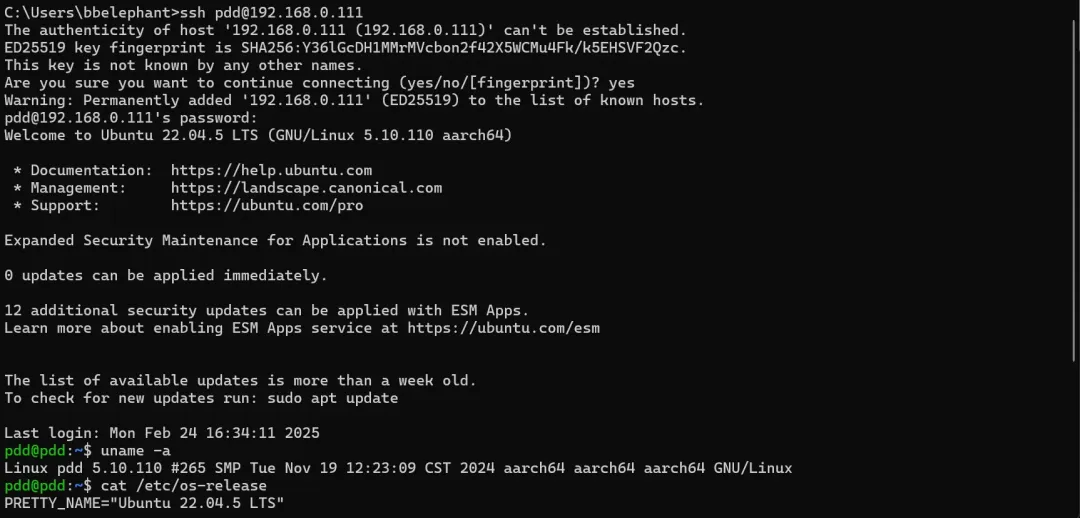This screenshot has width=1080, height=518.
Task: Click the 'yes' answer after the fingerprint prompt
Action: [621, 83]
